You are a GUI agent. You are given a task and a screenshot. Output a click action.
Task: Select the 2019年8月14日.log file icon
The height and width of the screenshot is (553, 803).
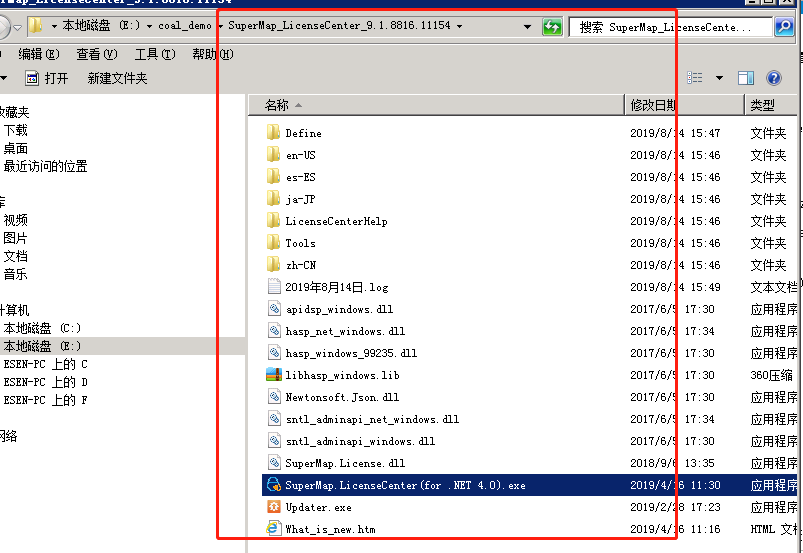coord(274,287)
